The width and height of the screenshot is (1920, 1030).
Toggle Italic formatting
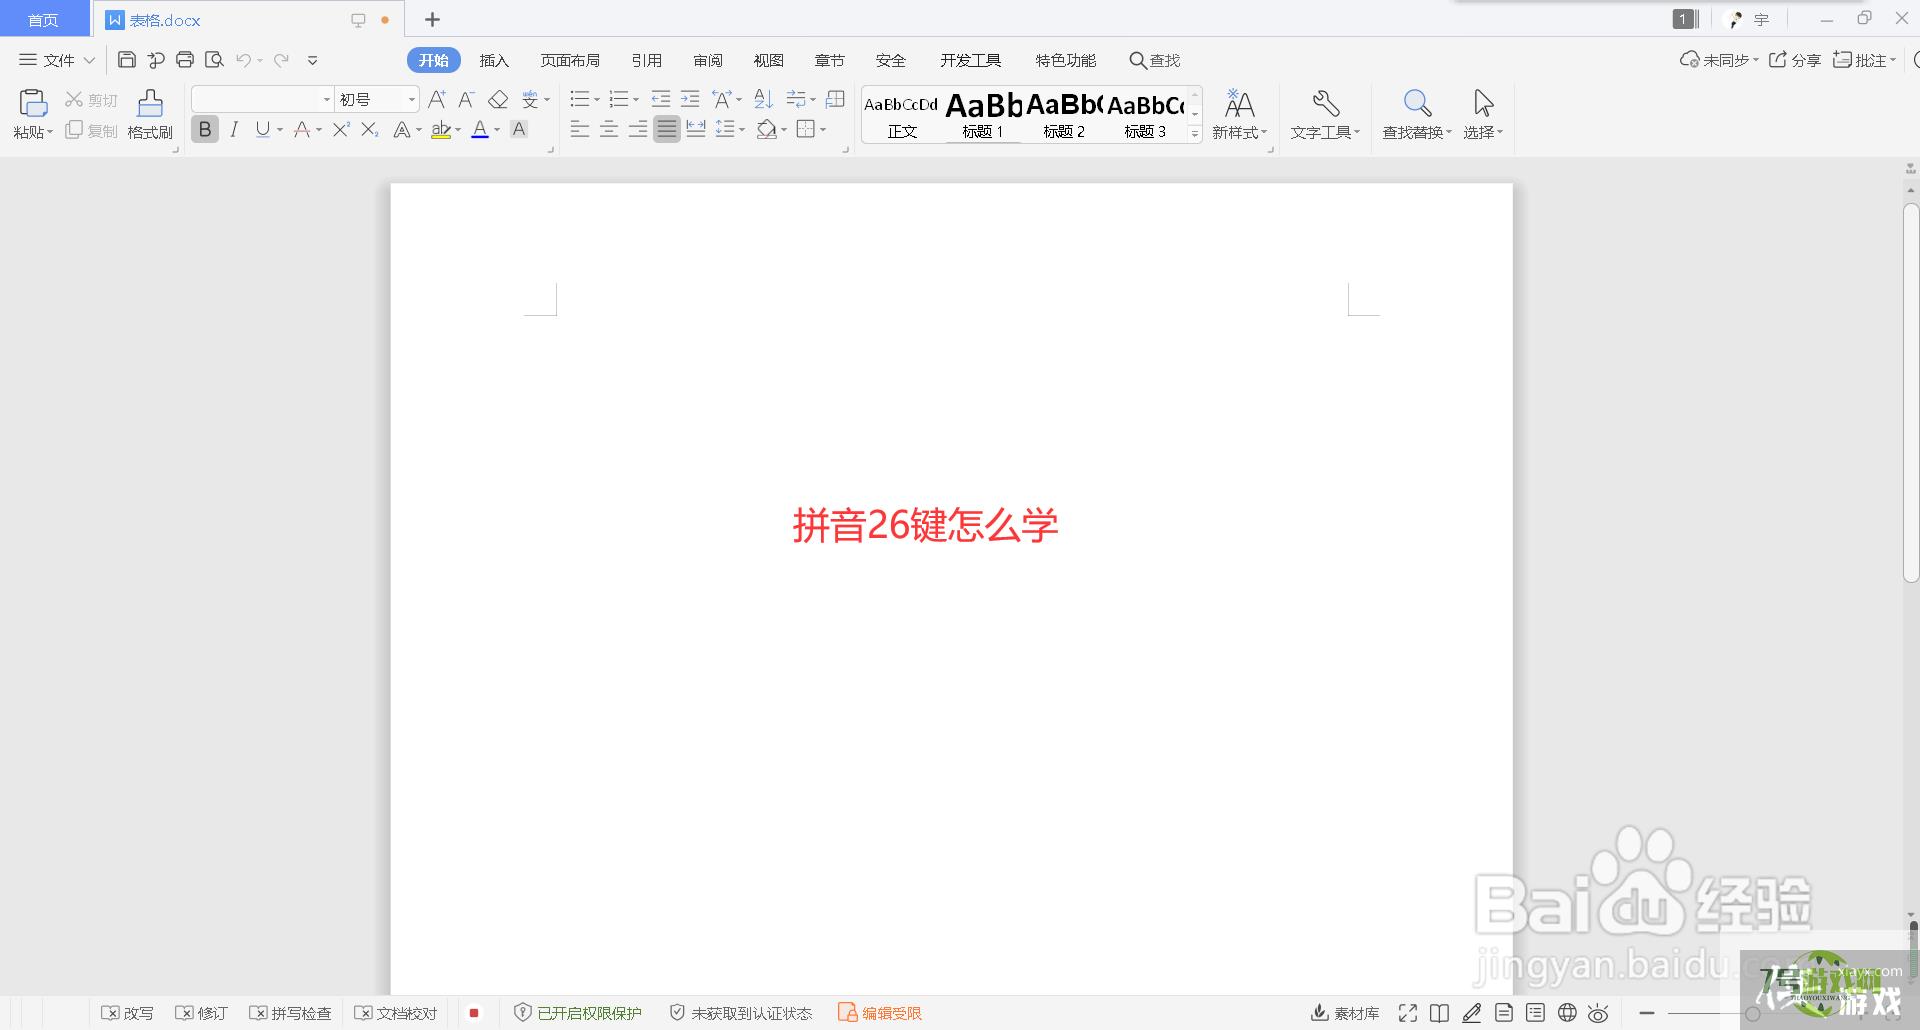(234, 129)
